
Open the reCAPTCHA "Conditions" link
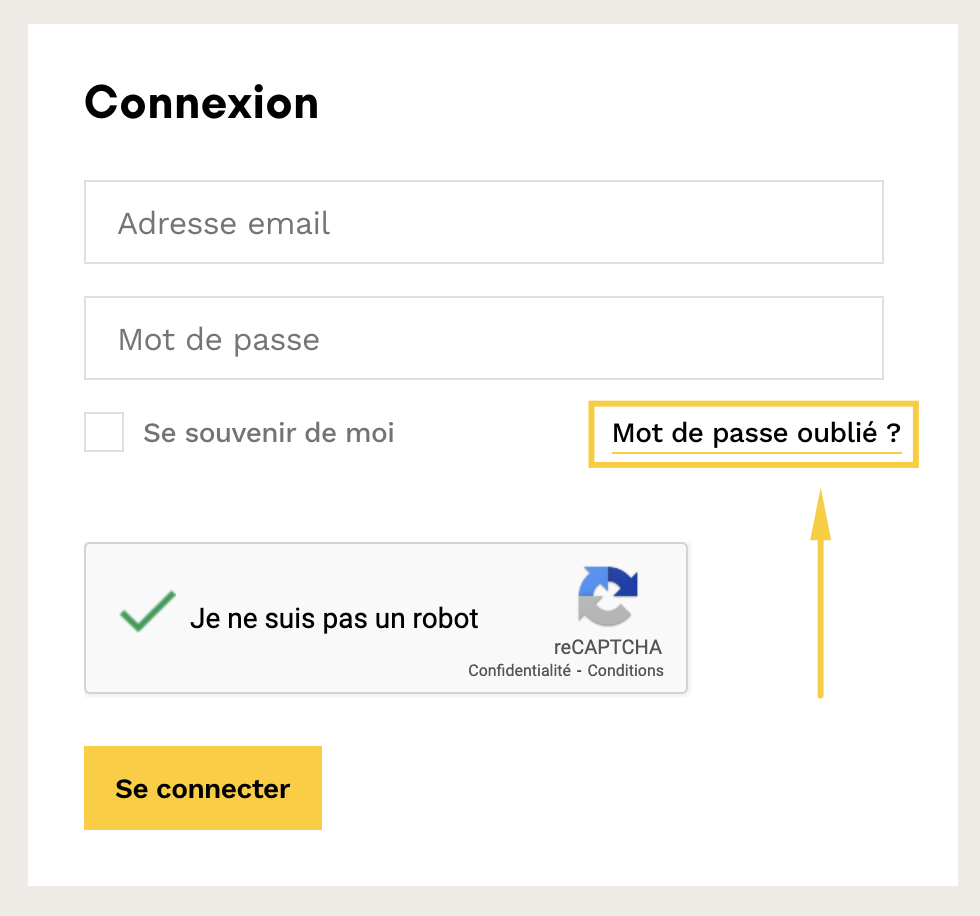tap(625, 671)
